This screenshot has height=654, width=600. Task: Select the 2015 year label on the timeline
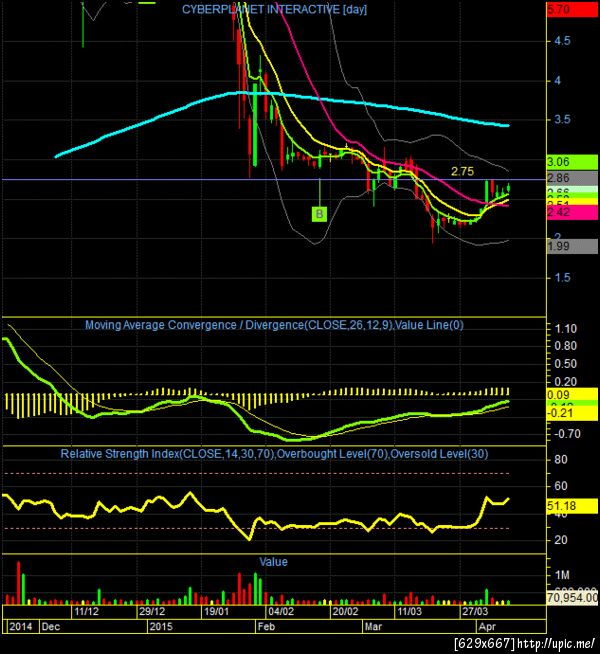point(161,626)
